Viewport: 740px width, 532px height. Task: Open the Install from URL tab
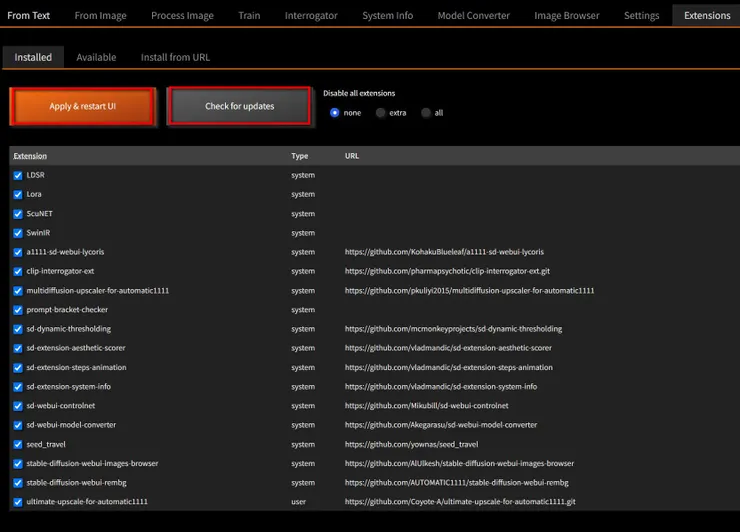pyautogui.click(x=175, y=58)
